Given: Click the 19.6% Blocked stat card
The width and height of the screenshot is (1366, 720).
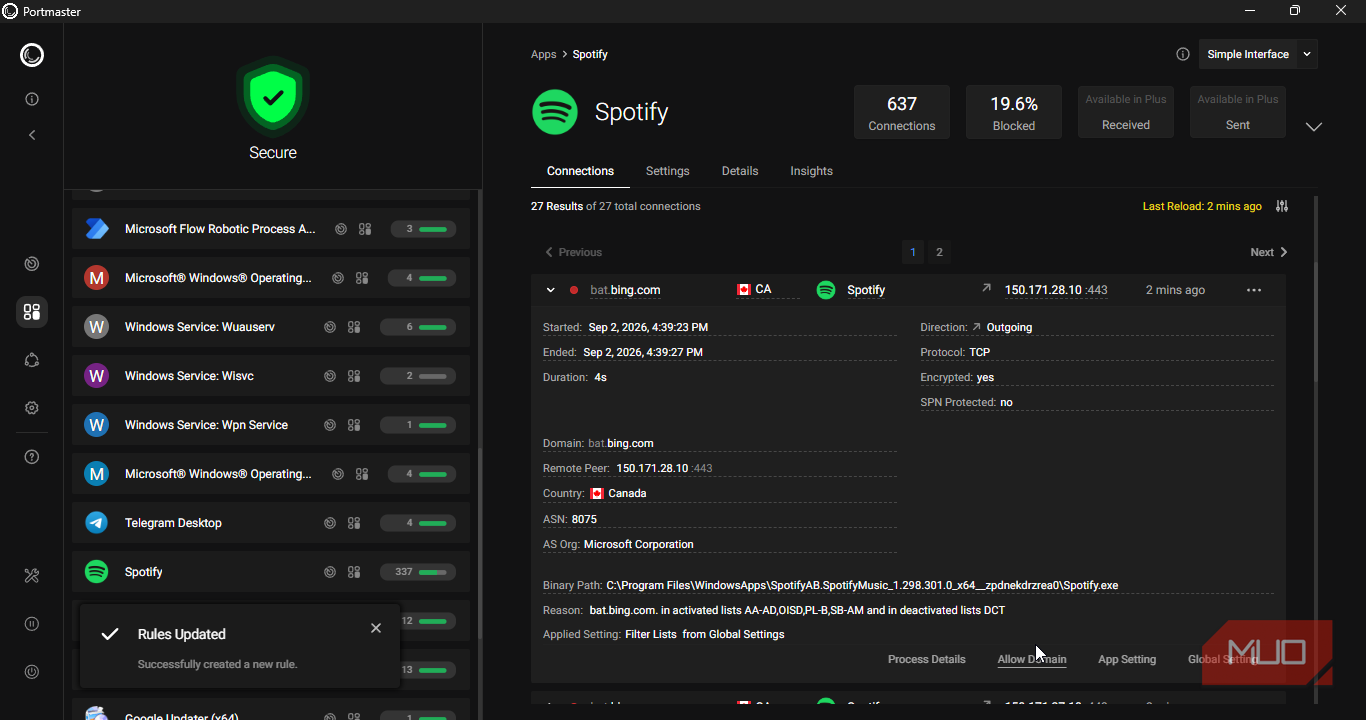Looking at the screenshot, I should [x=1014, y=112].
